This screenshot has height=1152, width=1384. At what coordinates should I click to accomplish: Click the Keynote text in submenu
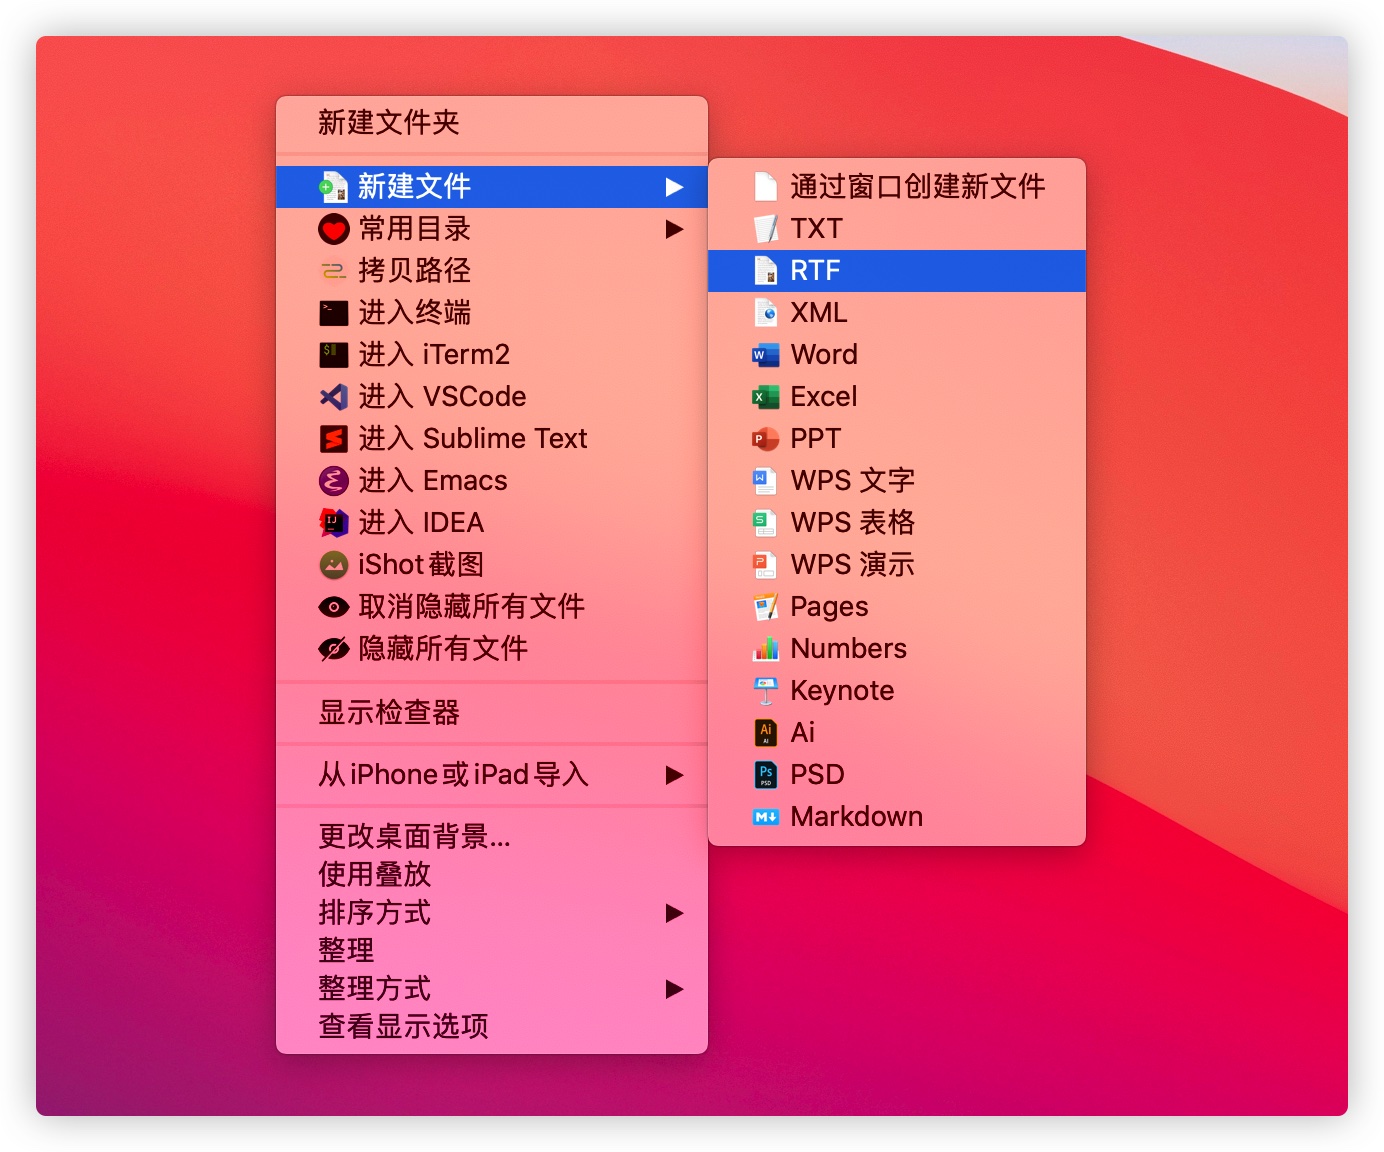click(842, 691)
